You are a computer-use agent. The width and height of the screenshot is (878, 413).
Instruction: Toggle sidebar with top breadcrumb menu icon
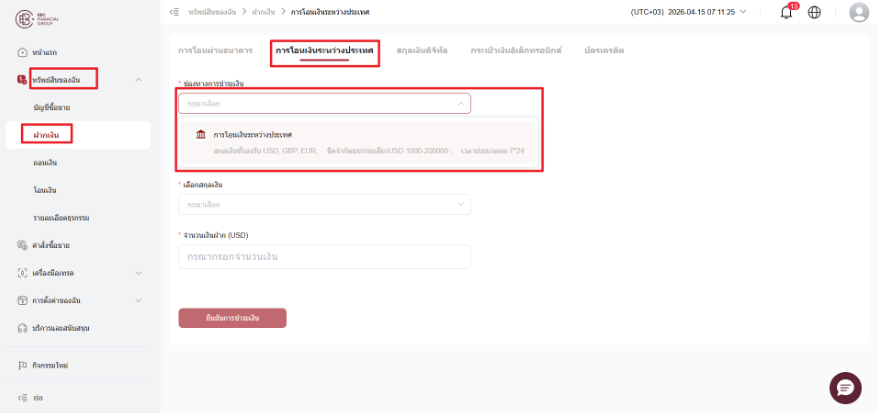(174, 12)
